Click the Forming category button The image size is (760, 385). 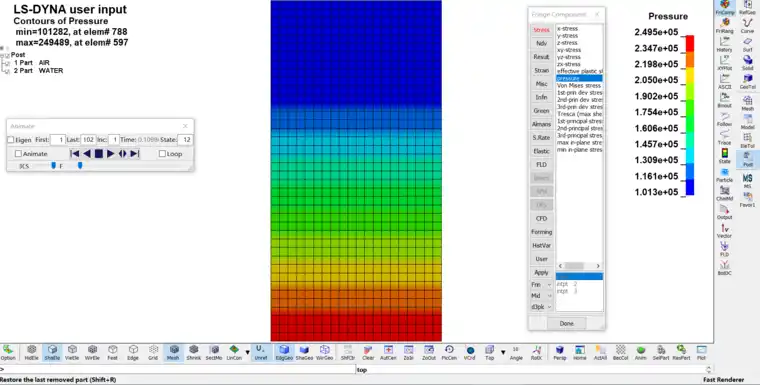point(541,232)
